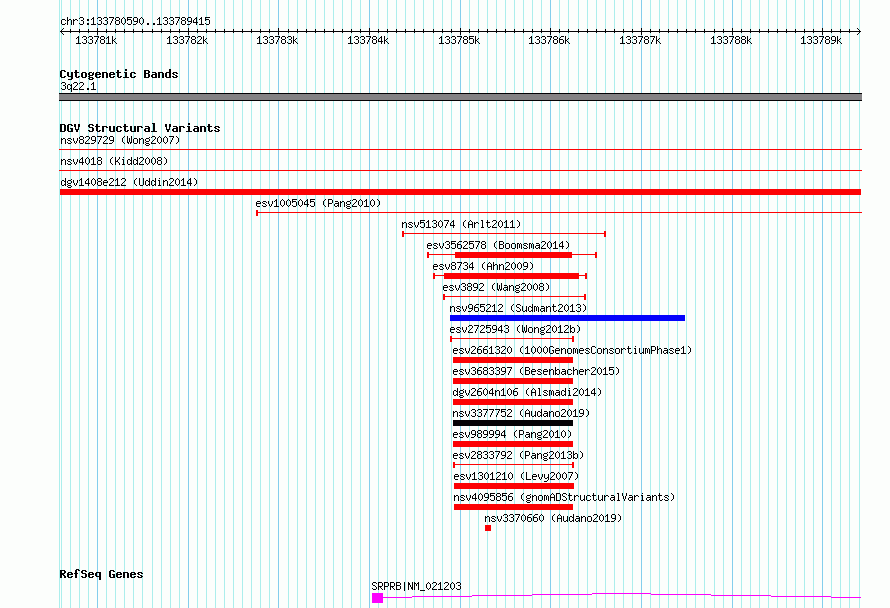Click the Cytogenetic Bands track title
This screenshot has width=890, height=608.
pyautogui.click(x=119, y=74)
